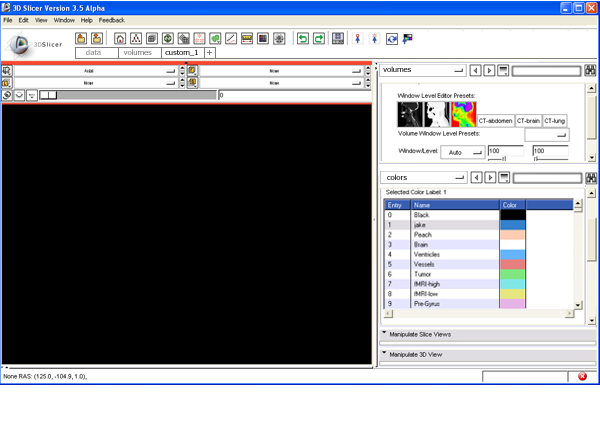This screenshot has width=600, height=432.
Task: Go to next module in colors panel
Action: [490, 178]
